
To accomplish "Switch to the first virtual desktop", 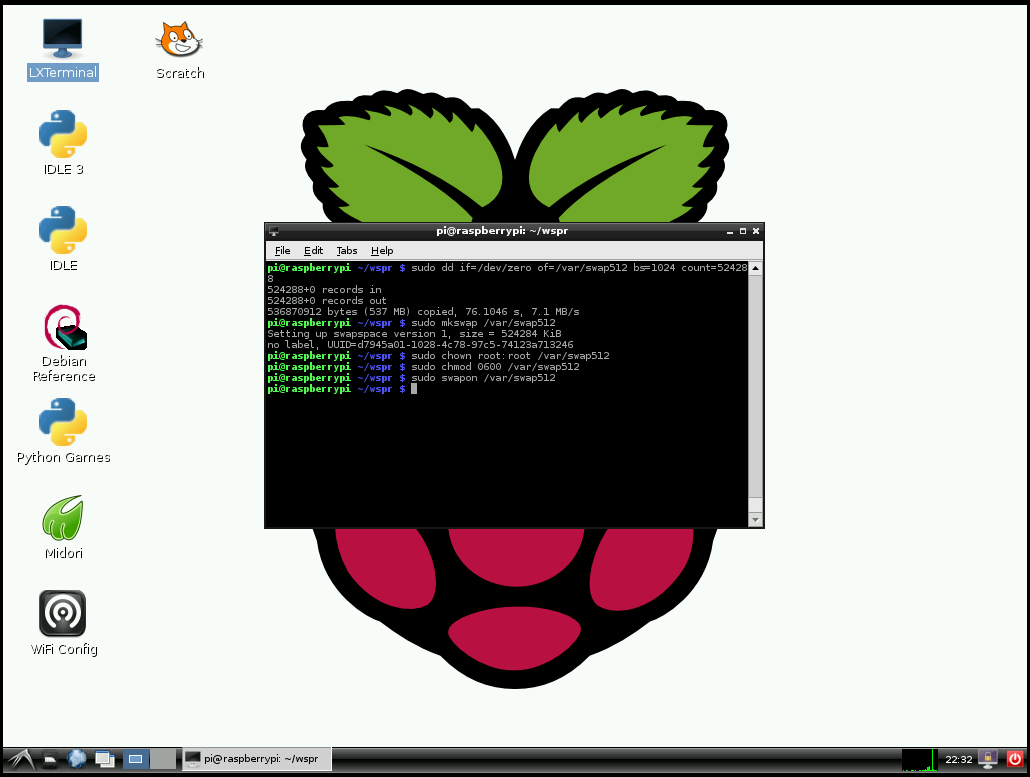I will coord(136,759).
